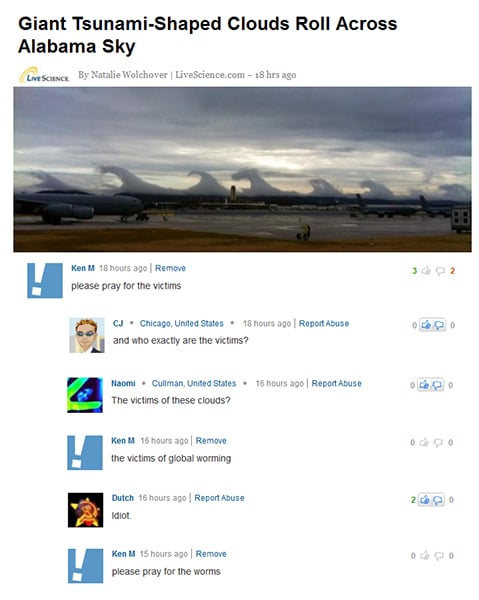Thumbs down Ken M's first comment
479x600 pixels.
440,271
